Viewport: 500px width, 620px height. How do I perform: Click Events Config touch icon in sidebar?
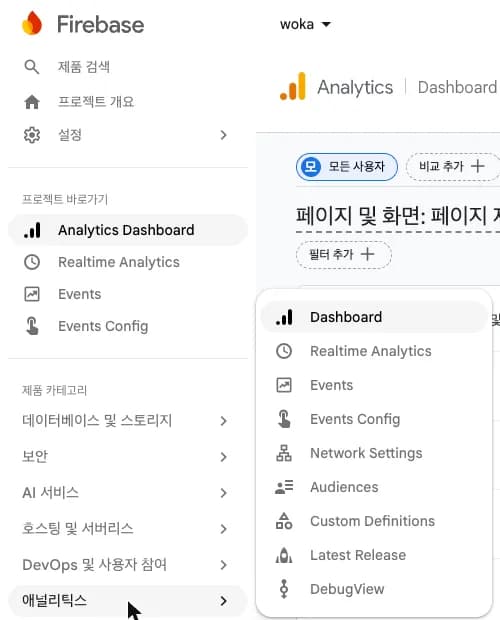(x=32, y=326)
